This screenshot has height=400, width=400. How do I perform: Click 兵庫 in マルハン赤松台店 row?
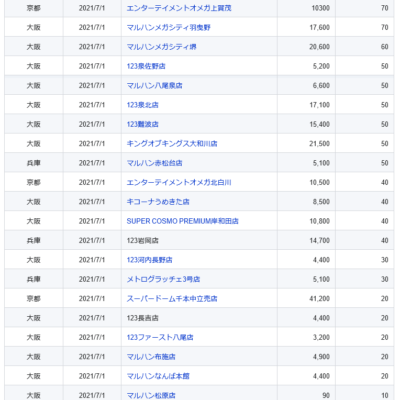point(34,163)
